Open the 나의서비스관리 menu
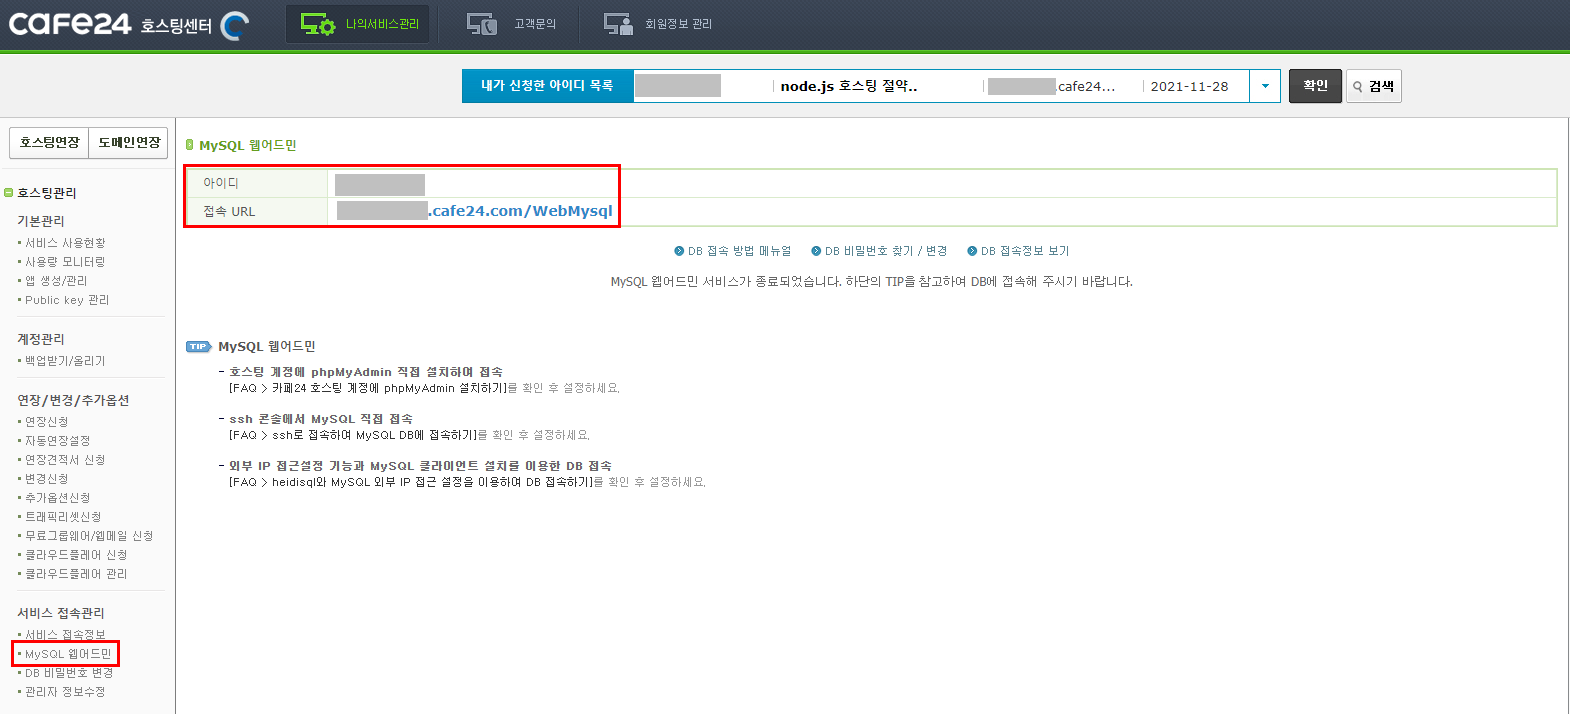This screenshot has width=1570, height=714. click(x=358, y=24)
